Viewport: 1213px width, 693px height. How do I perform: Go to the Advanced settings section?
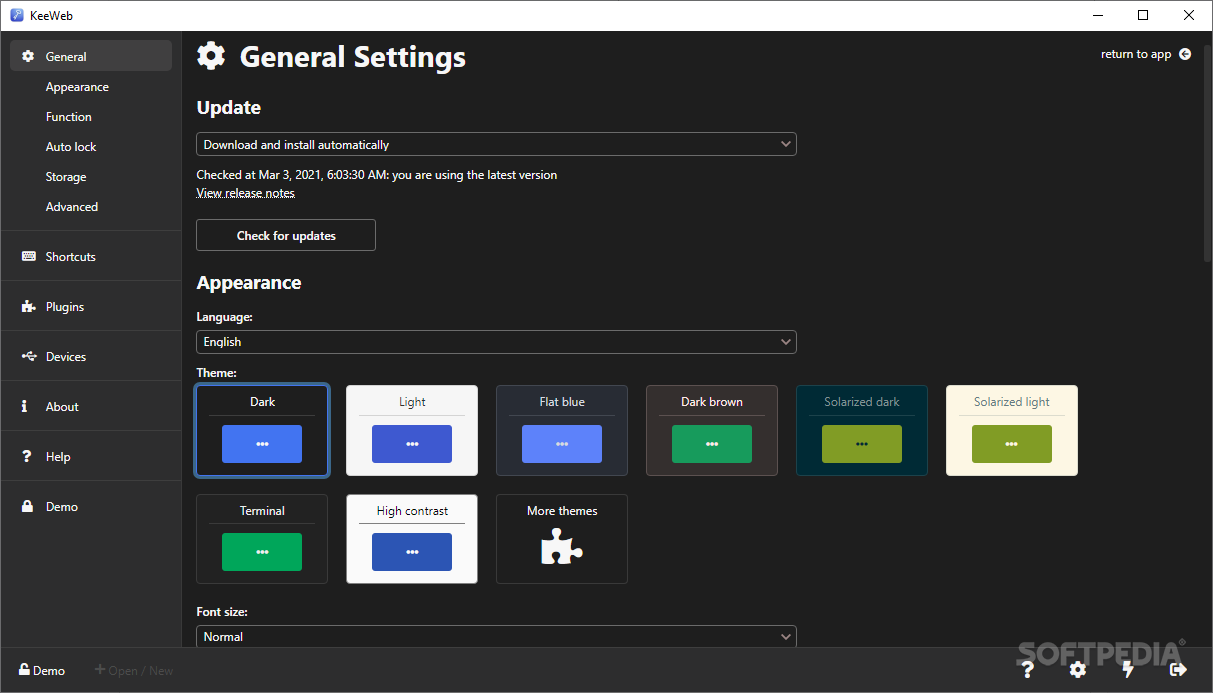point(72,207)
